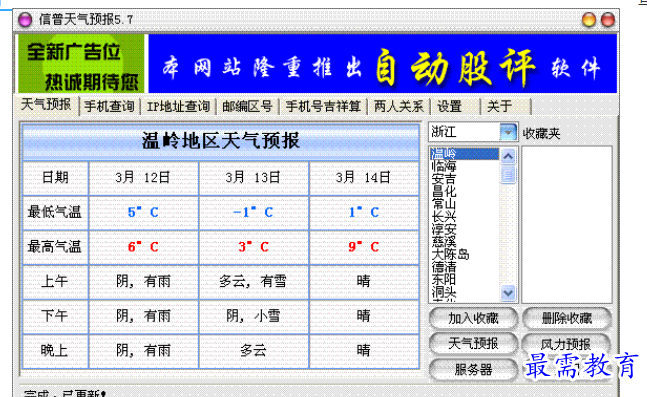Viewport: 647px width, 397px height.
Task: Click the 服务器 button
Action: tap(473, 369)
